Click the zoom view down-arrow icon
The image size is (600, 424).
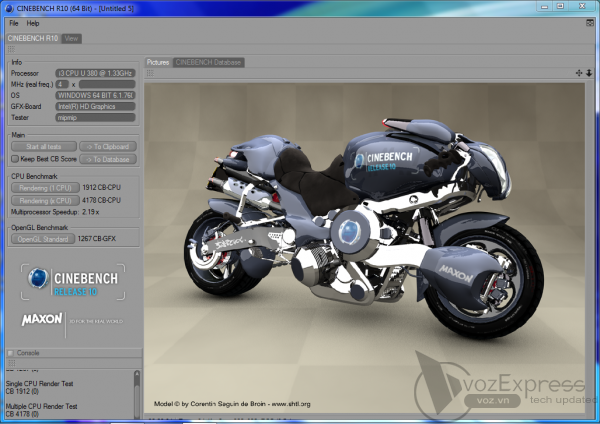pyautogui.click(x=589, y=73)
